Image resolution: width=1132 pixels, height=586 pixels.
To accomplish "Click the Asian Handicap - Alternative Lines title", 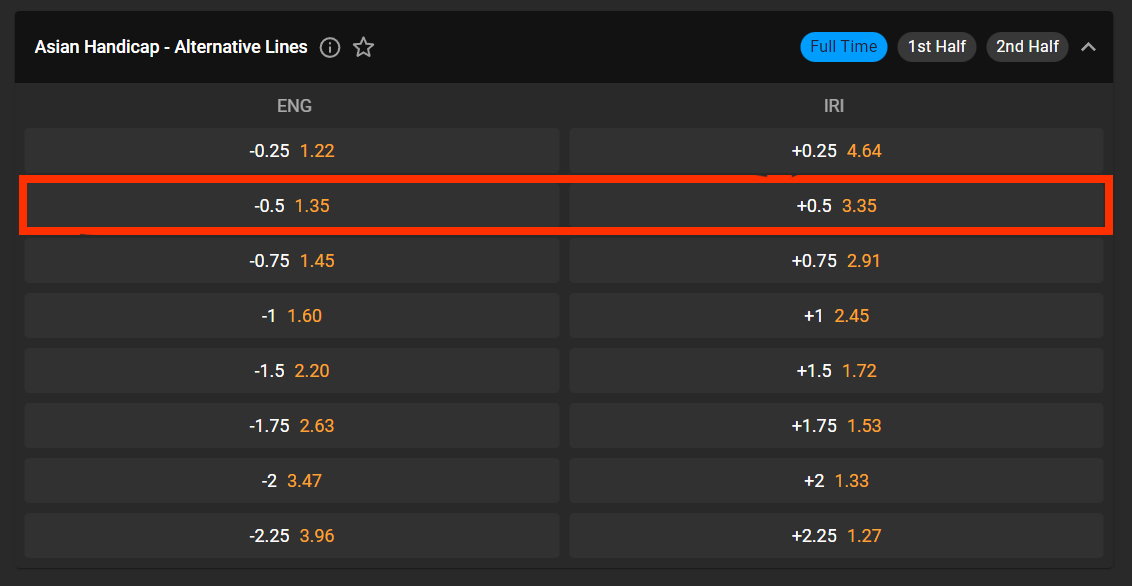I will tap(171, 47).
